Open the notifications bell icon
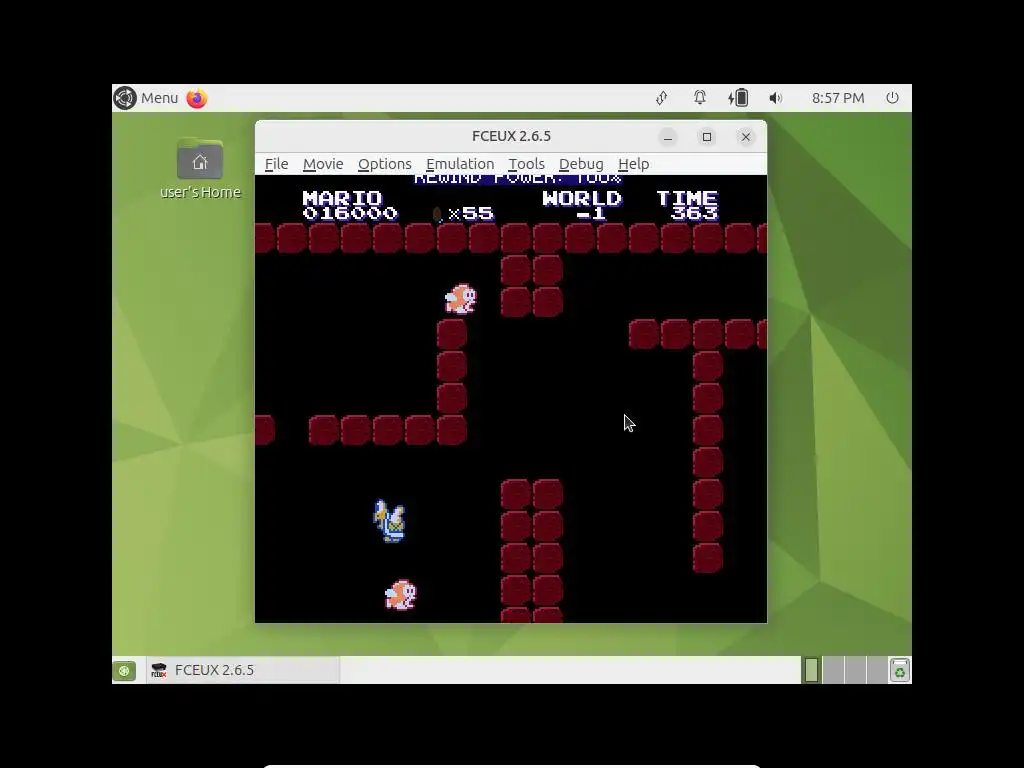The height and width of the screenshot is (768, 1024). pos(699,98)
